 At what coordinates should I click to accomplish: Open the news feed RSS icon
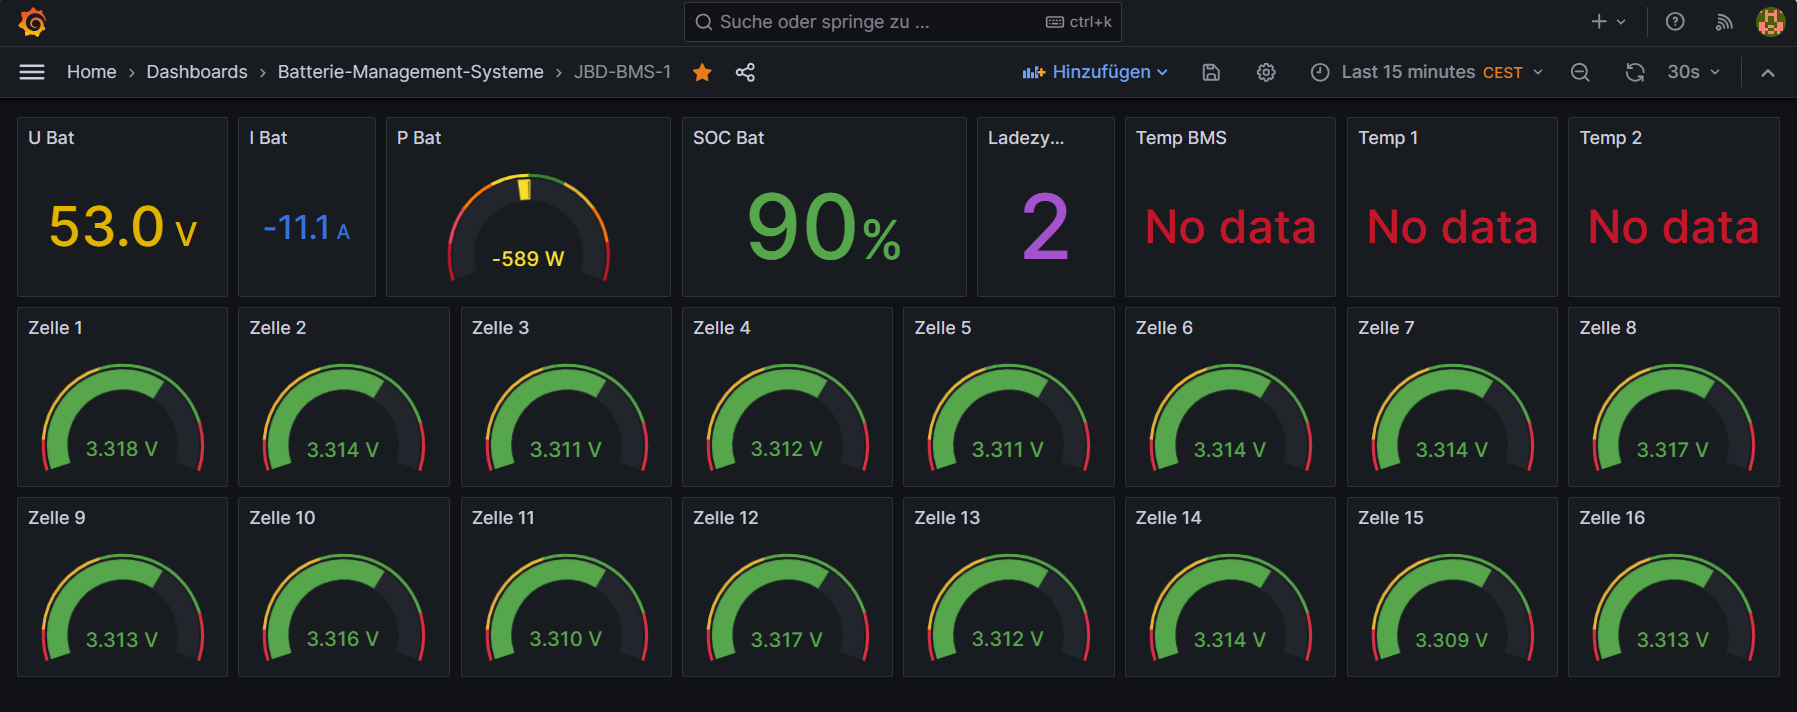coord(1724,22)
